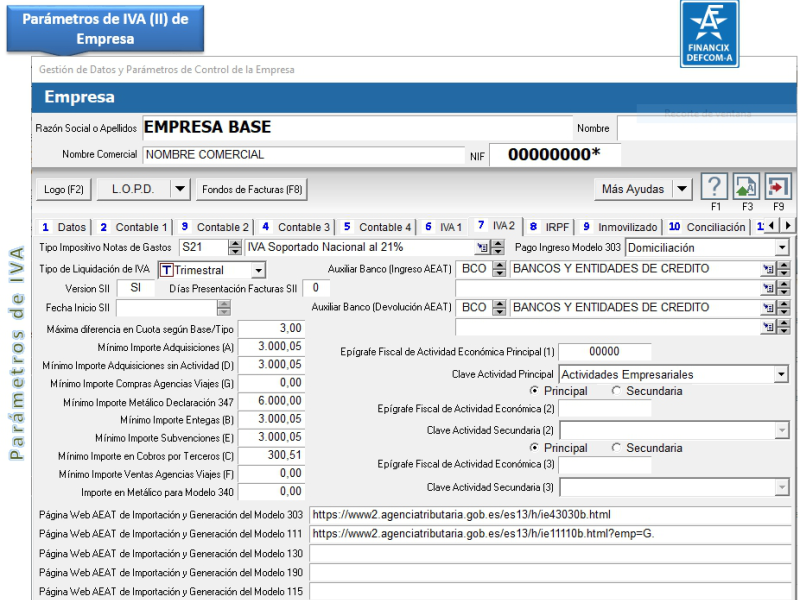The height and width of the screenshot is (600, 800).
Task: Open the Inmovilizado tab
Action: [620, 227]
